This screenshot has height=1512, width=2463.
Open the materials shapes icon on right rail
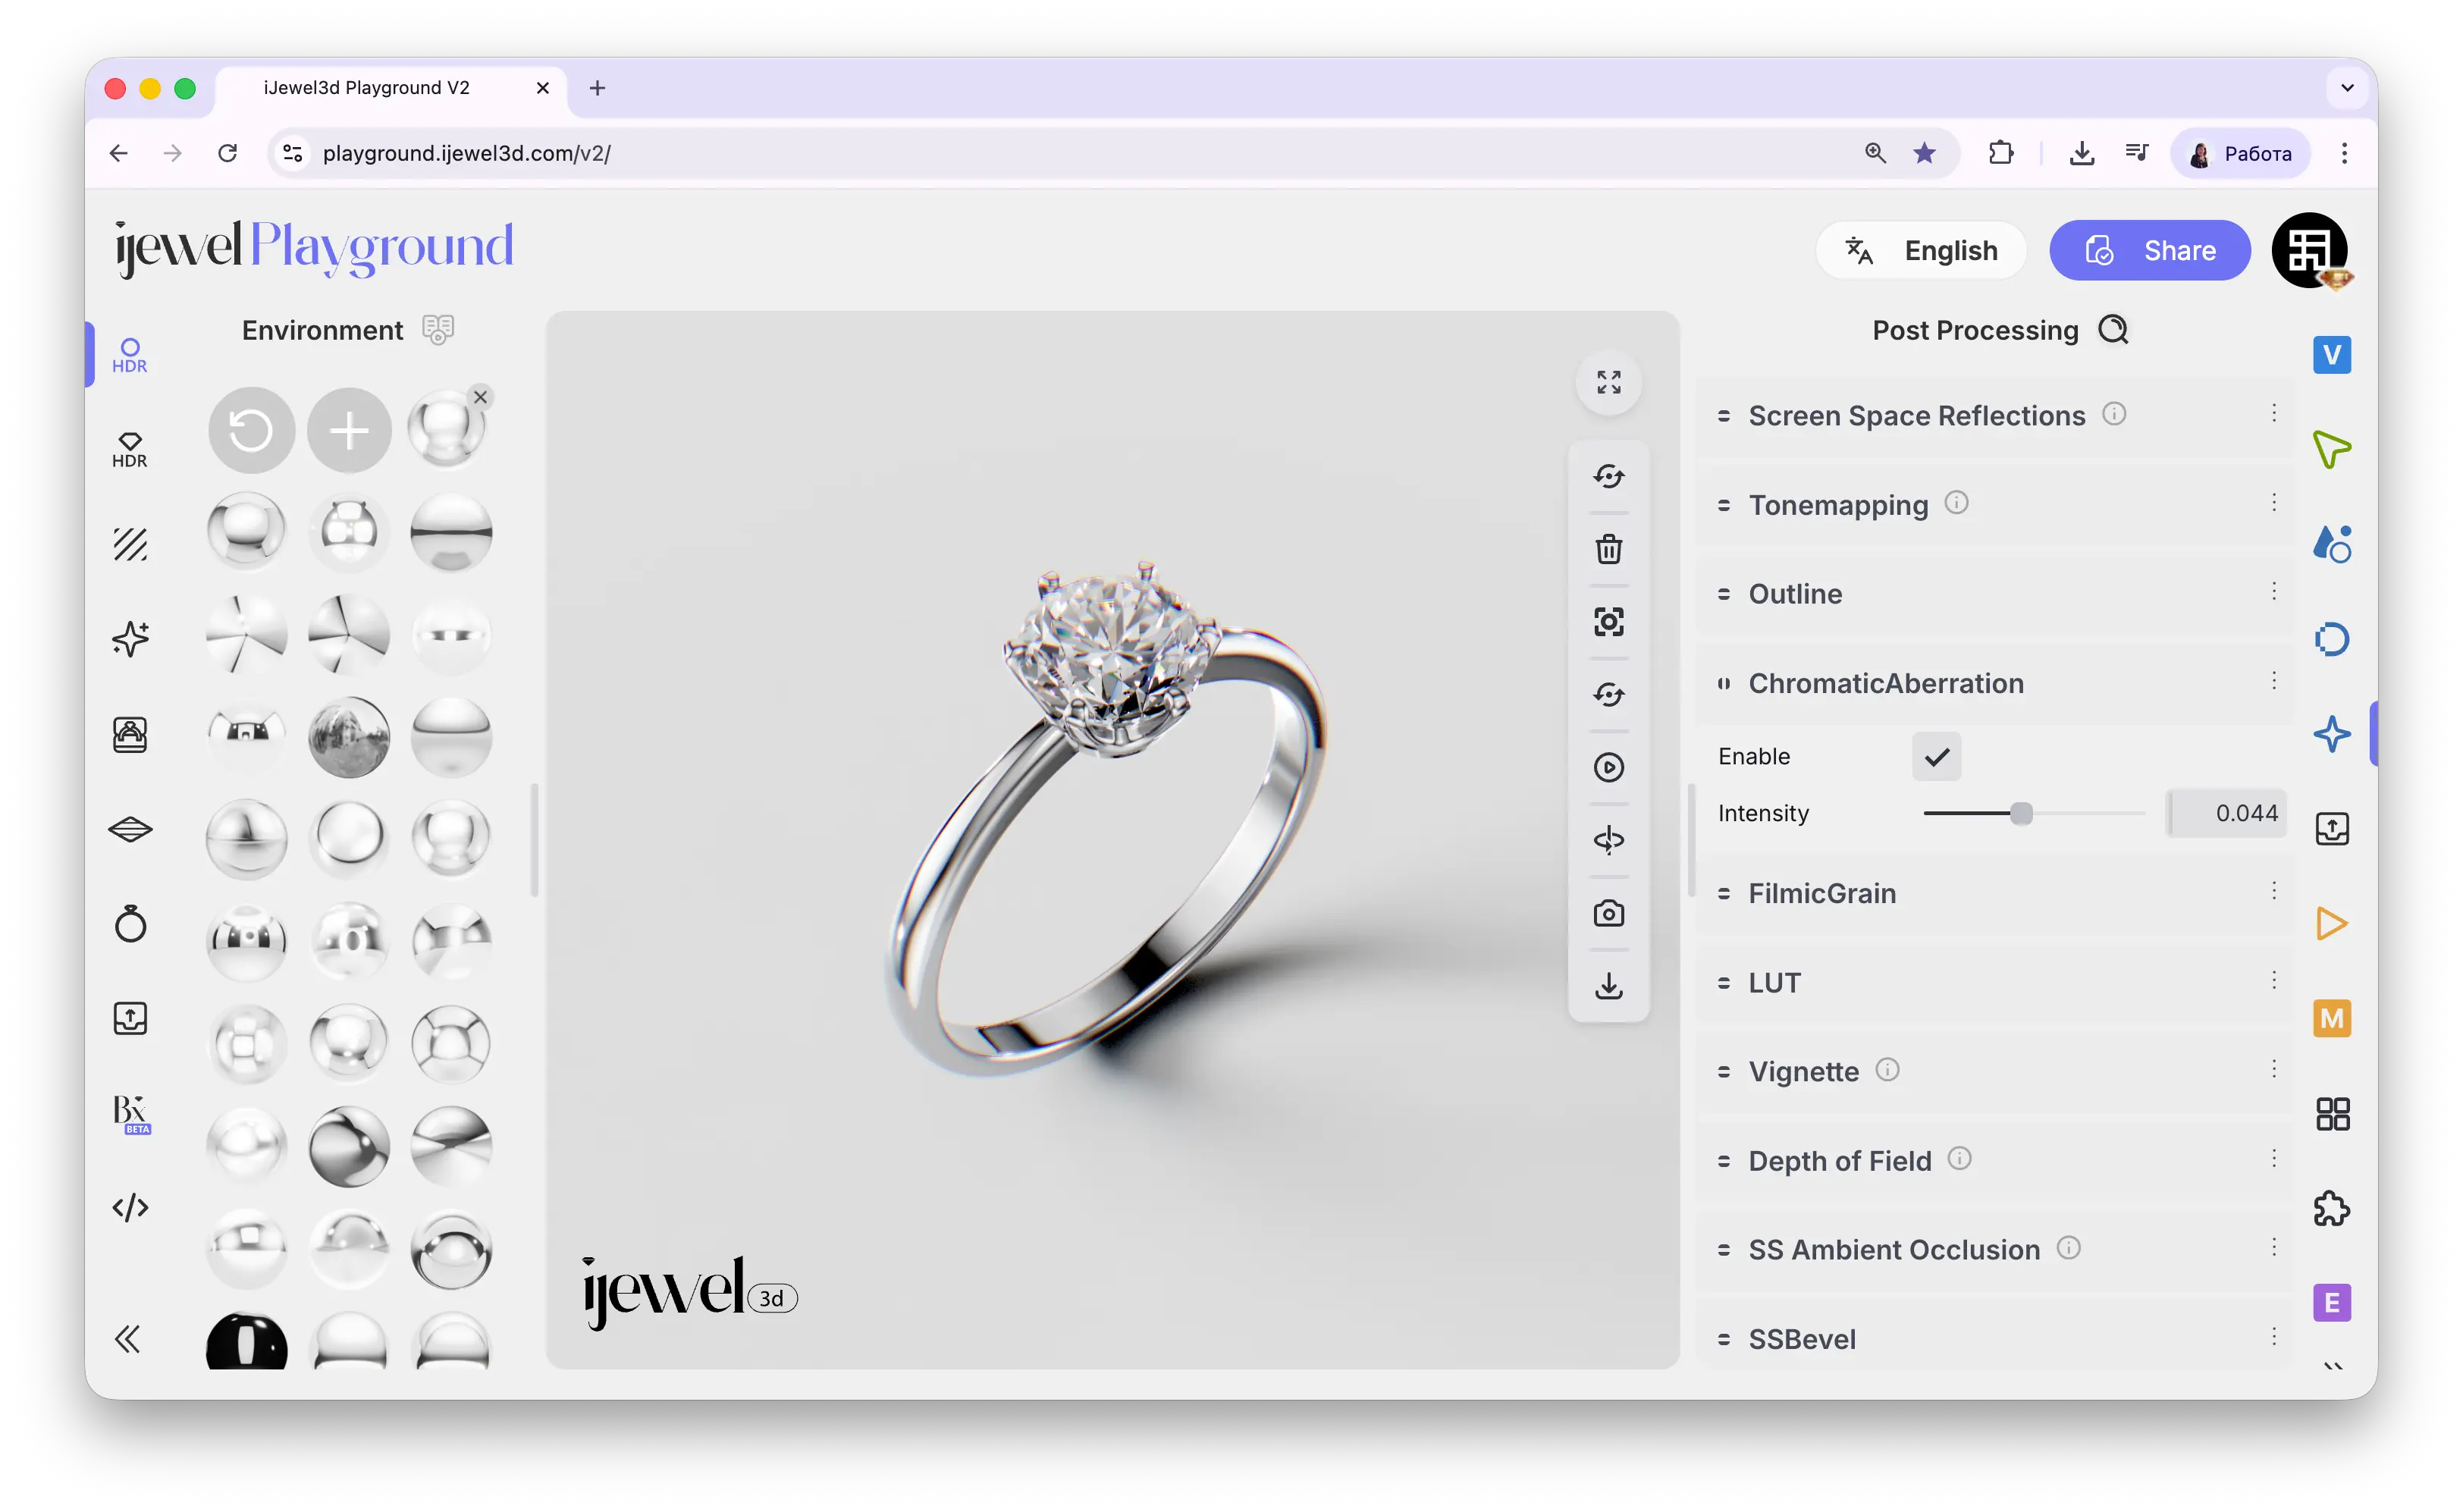[2331, 544]
